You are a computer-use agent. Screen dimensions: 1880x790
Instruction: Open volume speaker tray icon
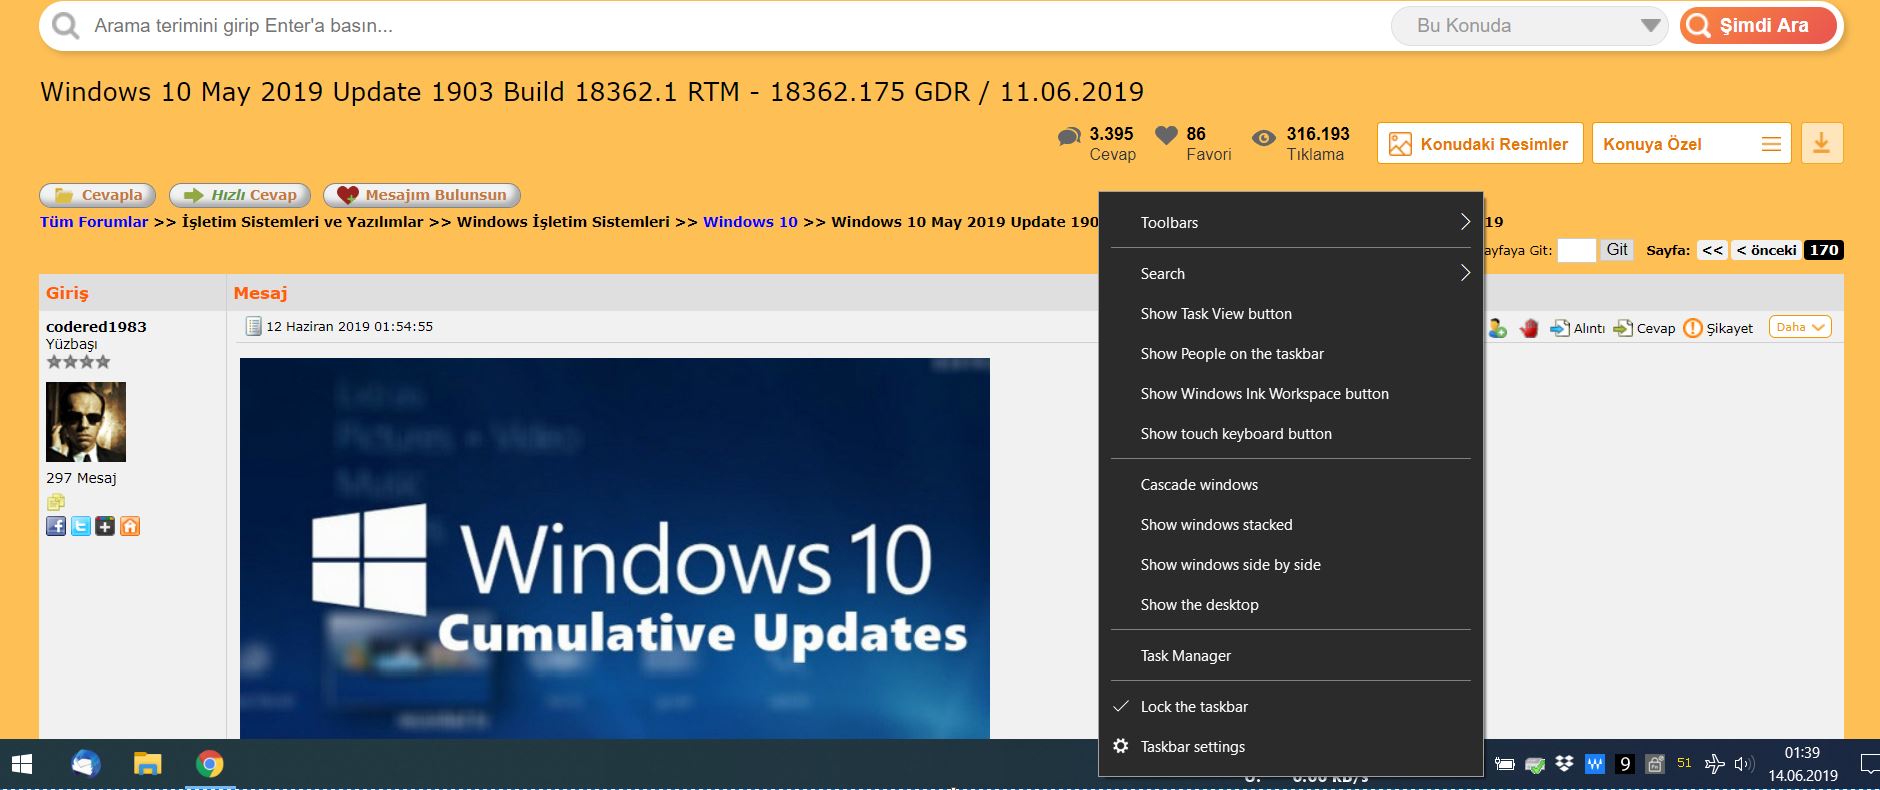tap(1744, 764)
